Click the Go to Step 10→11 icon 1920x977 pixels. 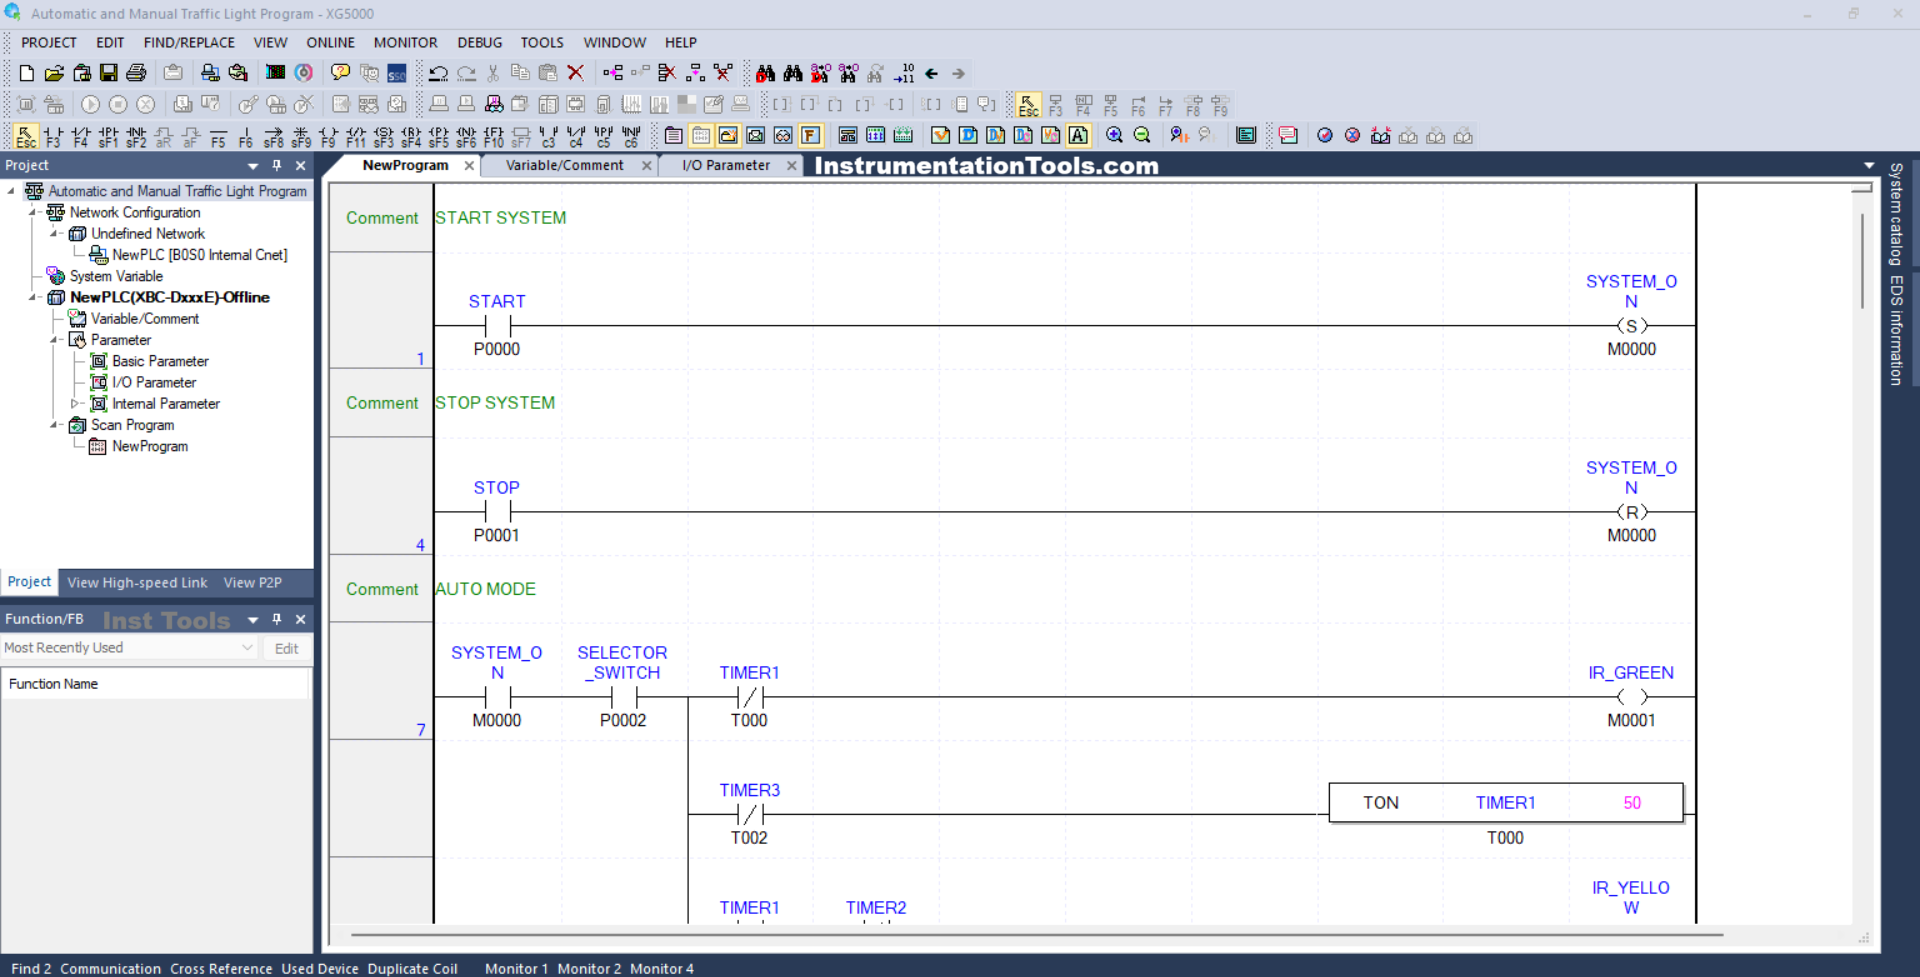904,73
